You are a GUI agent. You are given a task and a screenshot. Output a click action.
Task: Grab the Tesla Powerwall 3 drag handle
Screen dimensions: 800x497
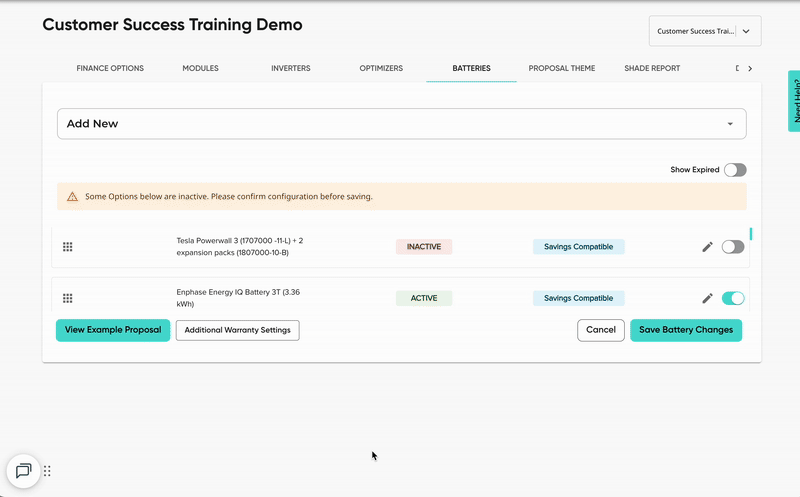pos(68,247)
